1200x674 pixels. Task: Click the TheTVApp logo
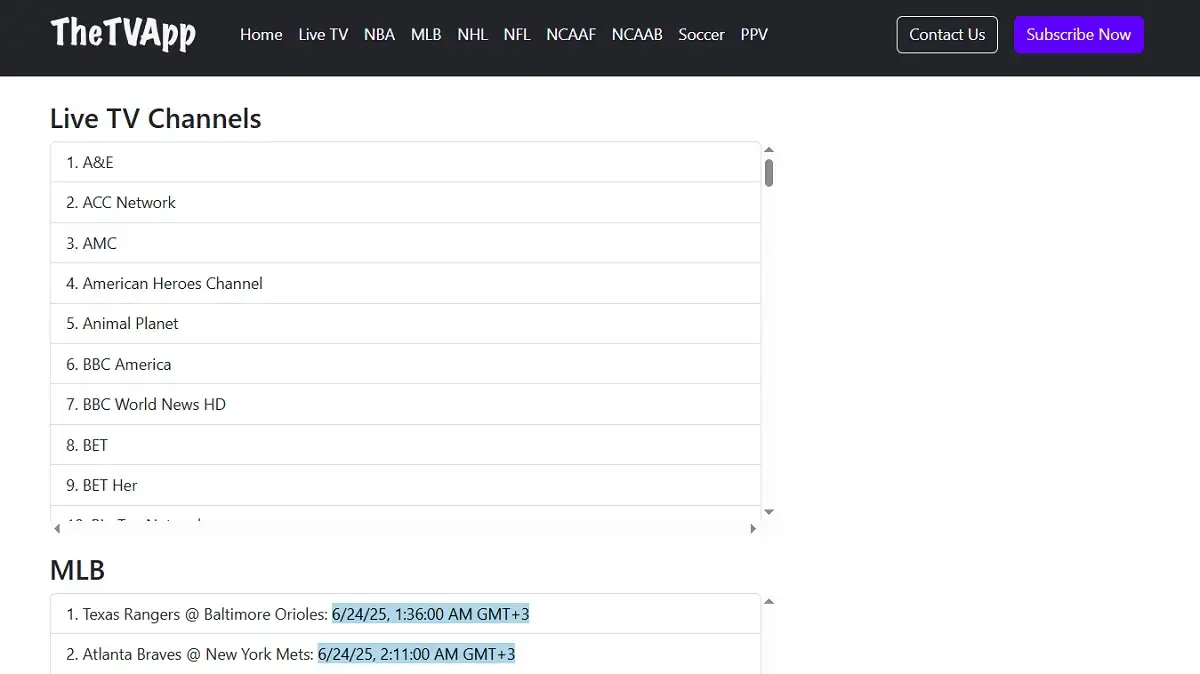[x=123, y=34]
